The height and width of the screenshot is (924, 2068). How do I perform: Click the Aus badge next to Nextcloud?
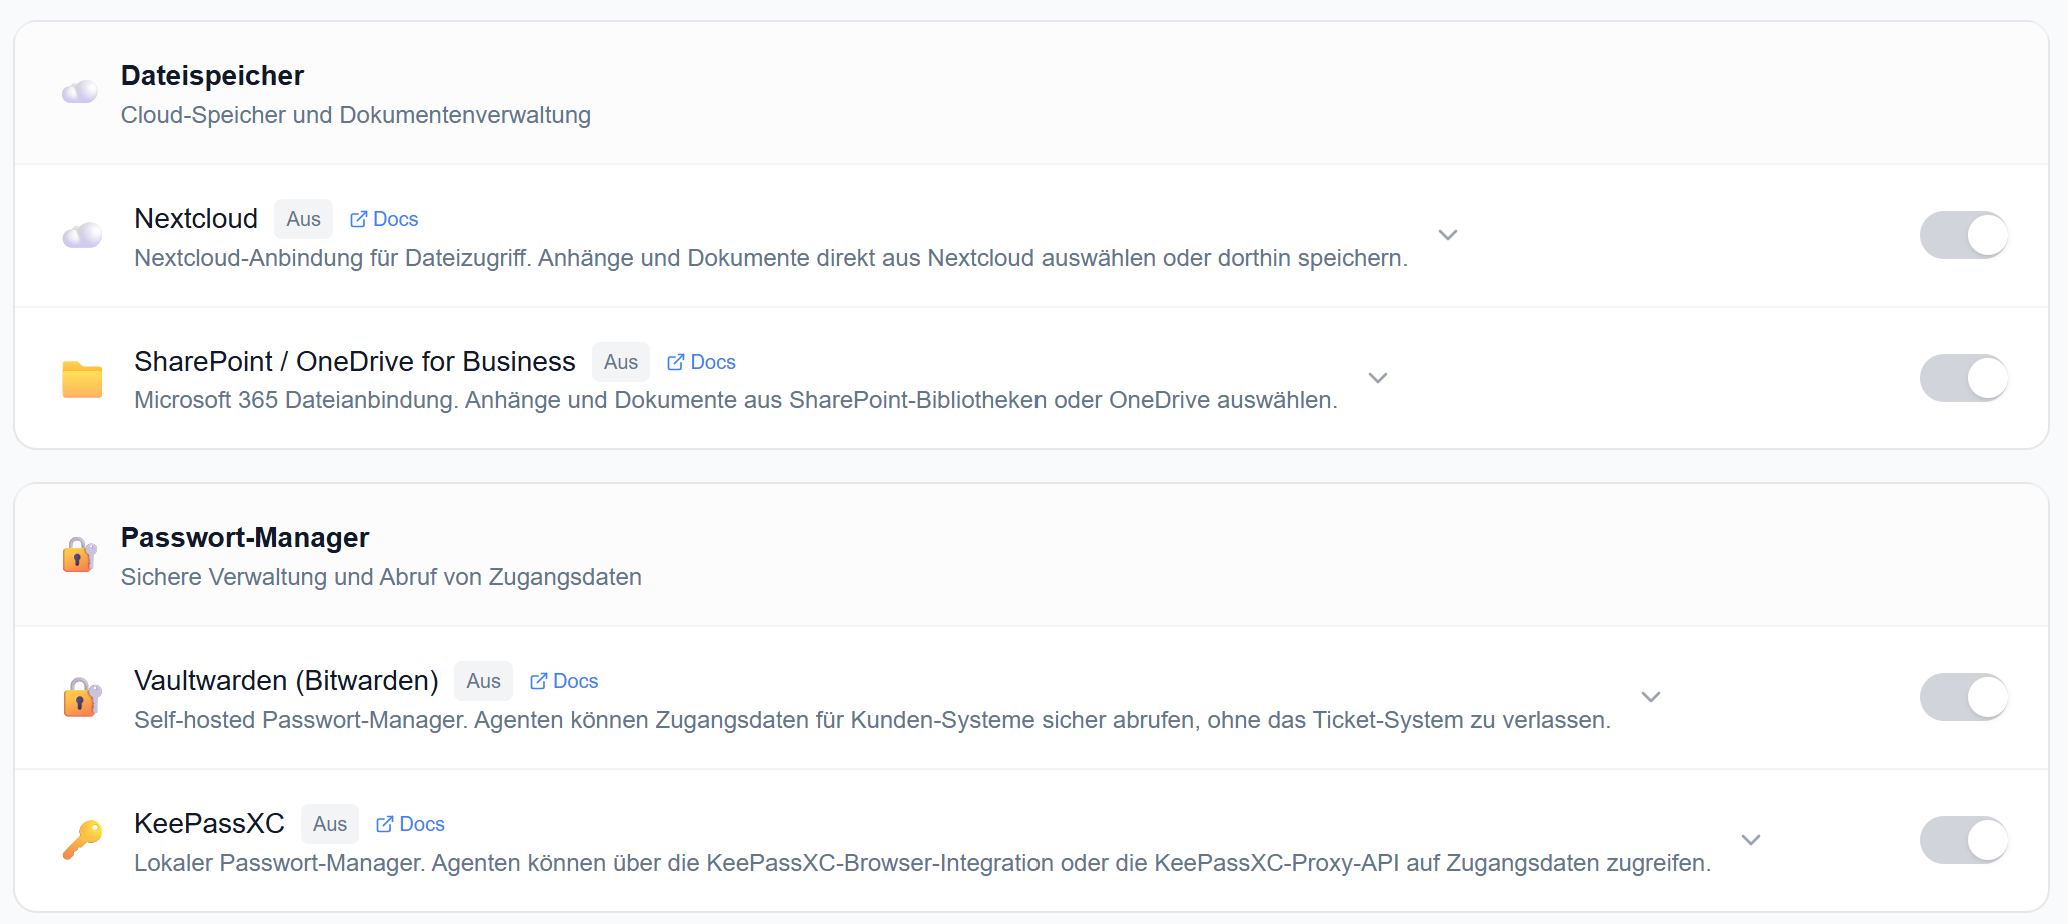[302, 218]
